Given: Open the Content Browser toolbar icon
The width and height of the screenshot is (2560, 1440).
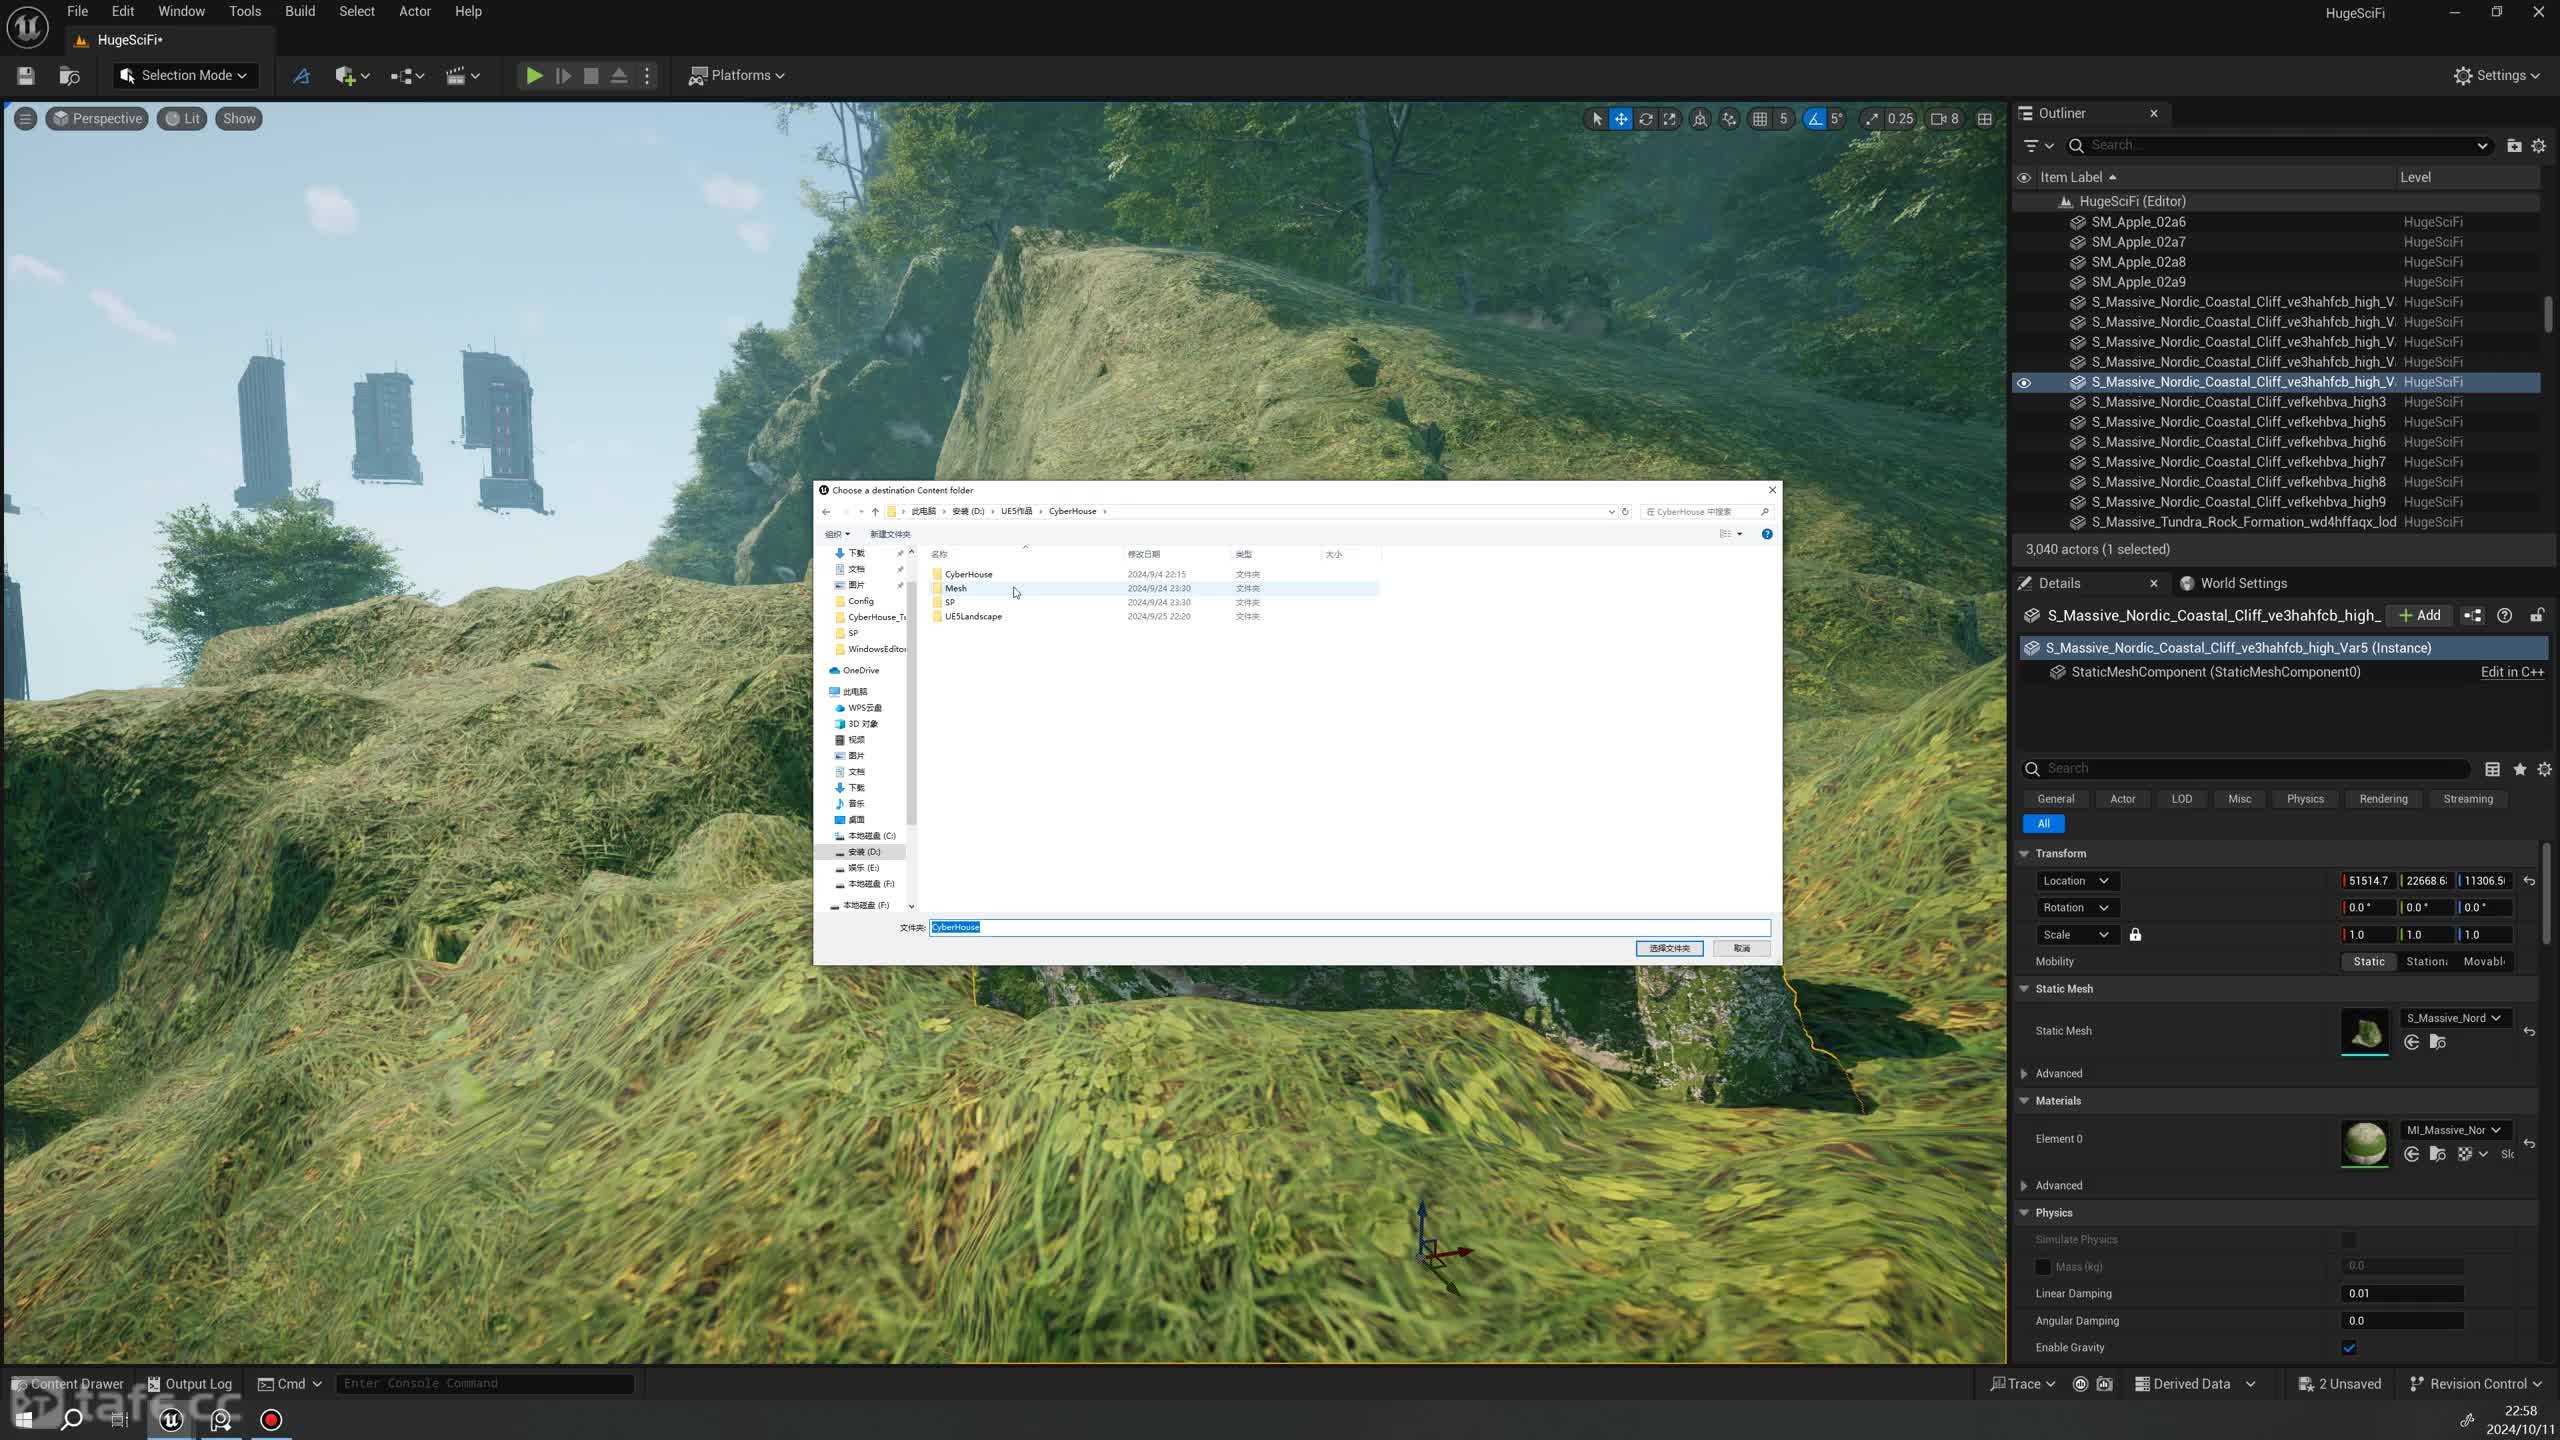Looking at the screenshot, I should (x=69, y=76).
